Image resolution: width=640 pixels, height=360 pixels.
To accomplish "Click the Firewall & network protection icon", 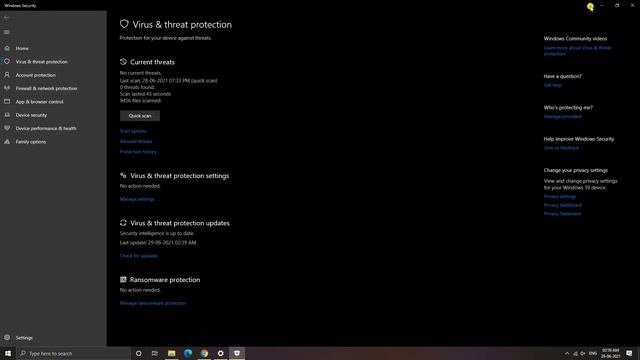I will click(7, 88).
